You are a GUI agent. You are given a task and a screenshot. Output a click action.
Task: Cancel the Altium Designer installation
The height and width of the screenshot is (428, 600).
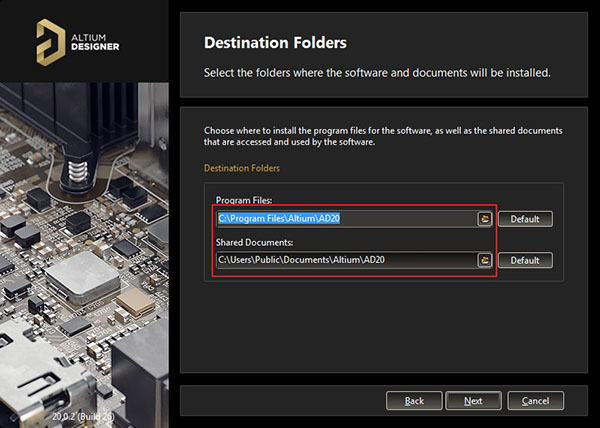tap(535, 400)
